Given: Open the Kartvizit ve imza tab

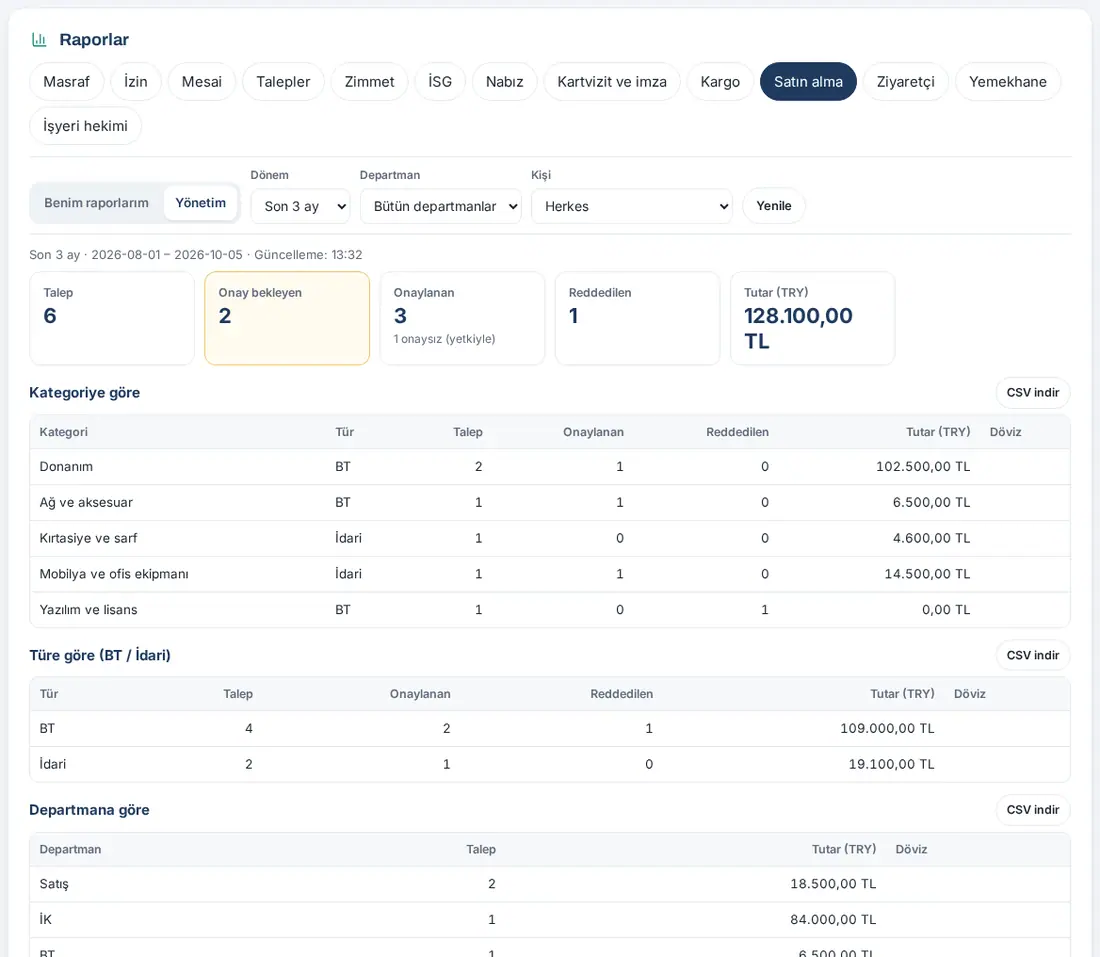Looking at the screenshot, I should click(x=612, y=81).
